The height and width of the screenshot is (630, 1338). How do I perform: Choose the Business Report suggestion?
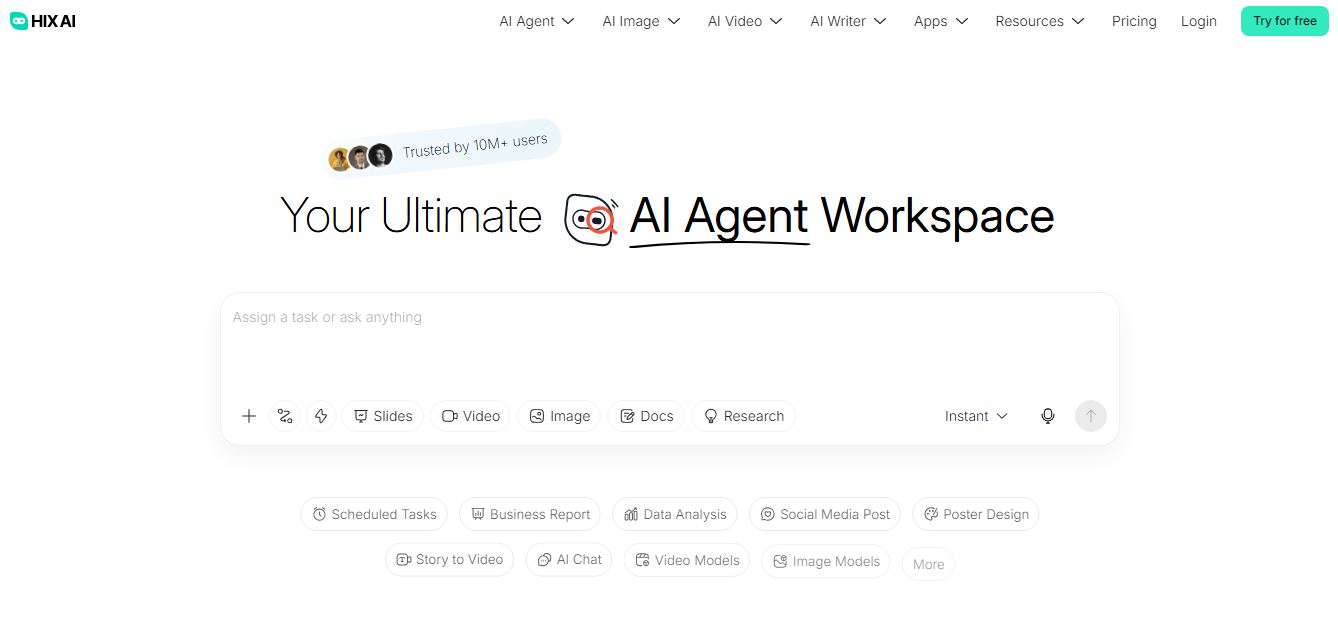click(x=530, y=514)
